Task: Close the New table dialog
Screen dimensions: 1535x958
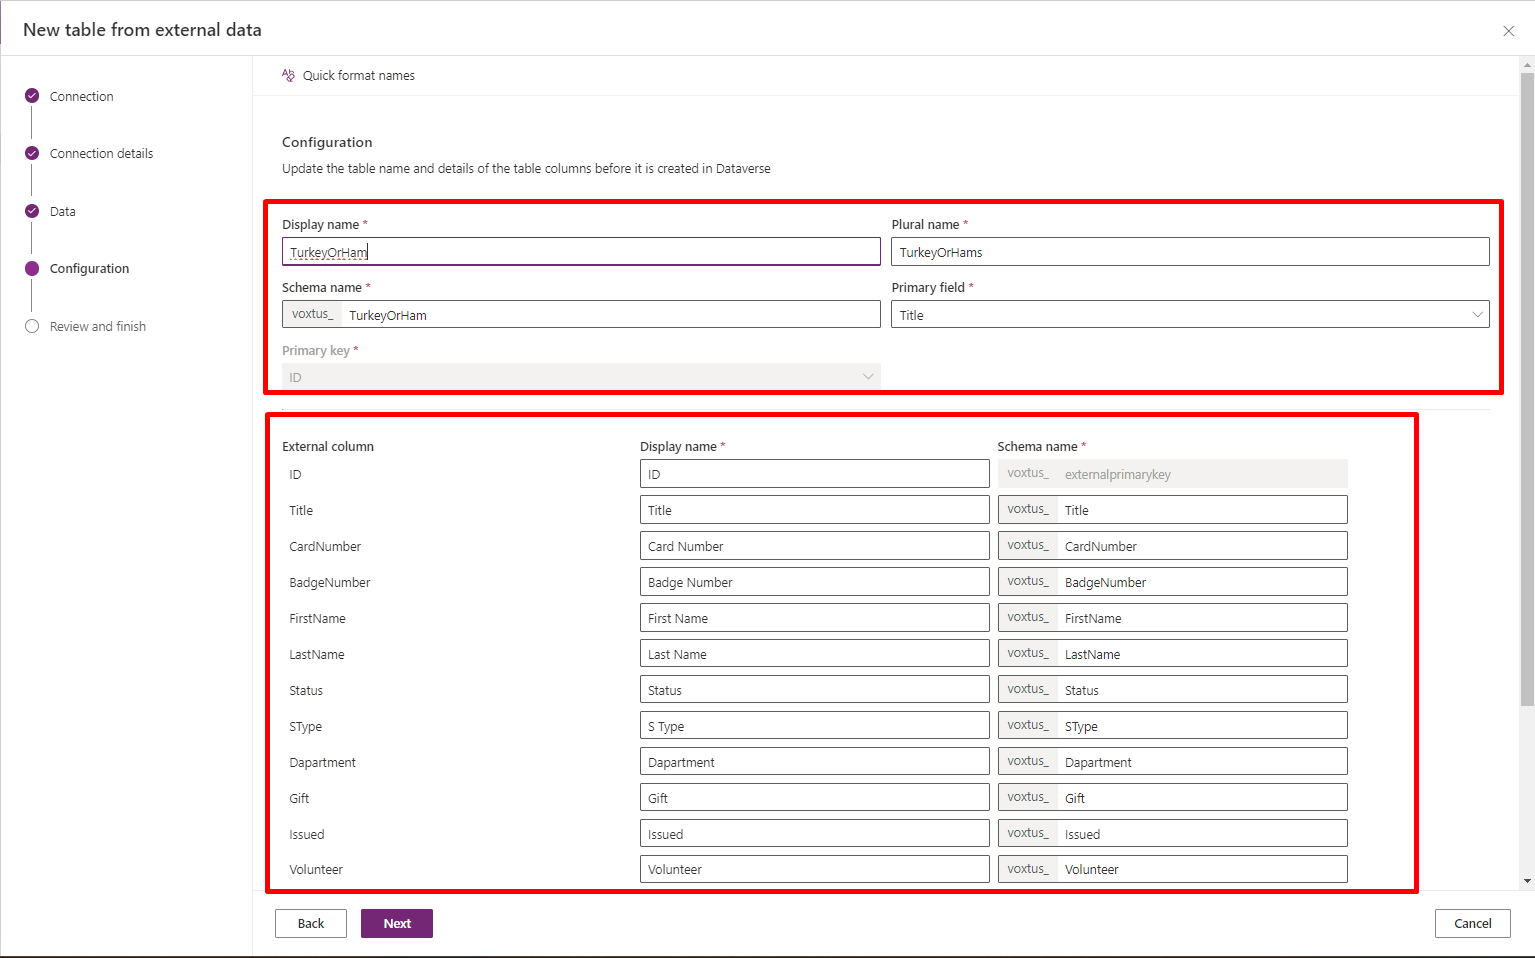Action: 1508,31
